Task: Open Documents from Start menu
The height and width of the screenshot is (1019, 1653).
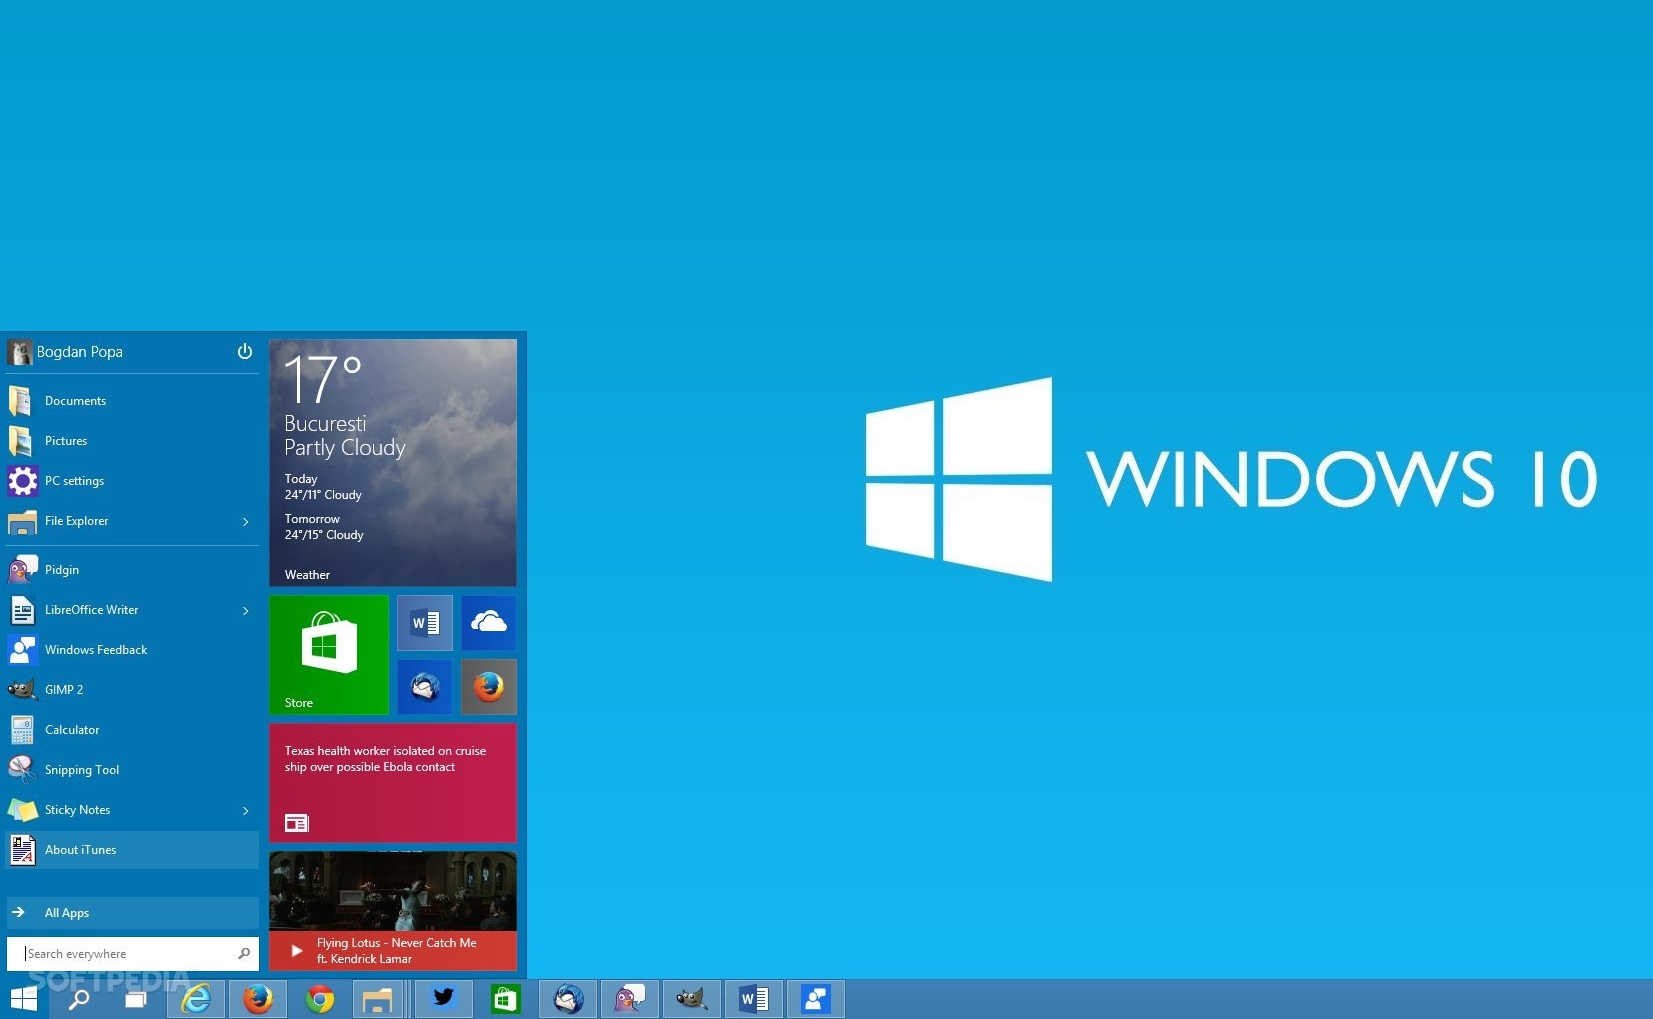Action: coord(132,401)
